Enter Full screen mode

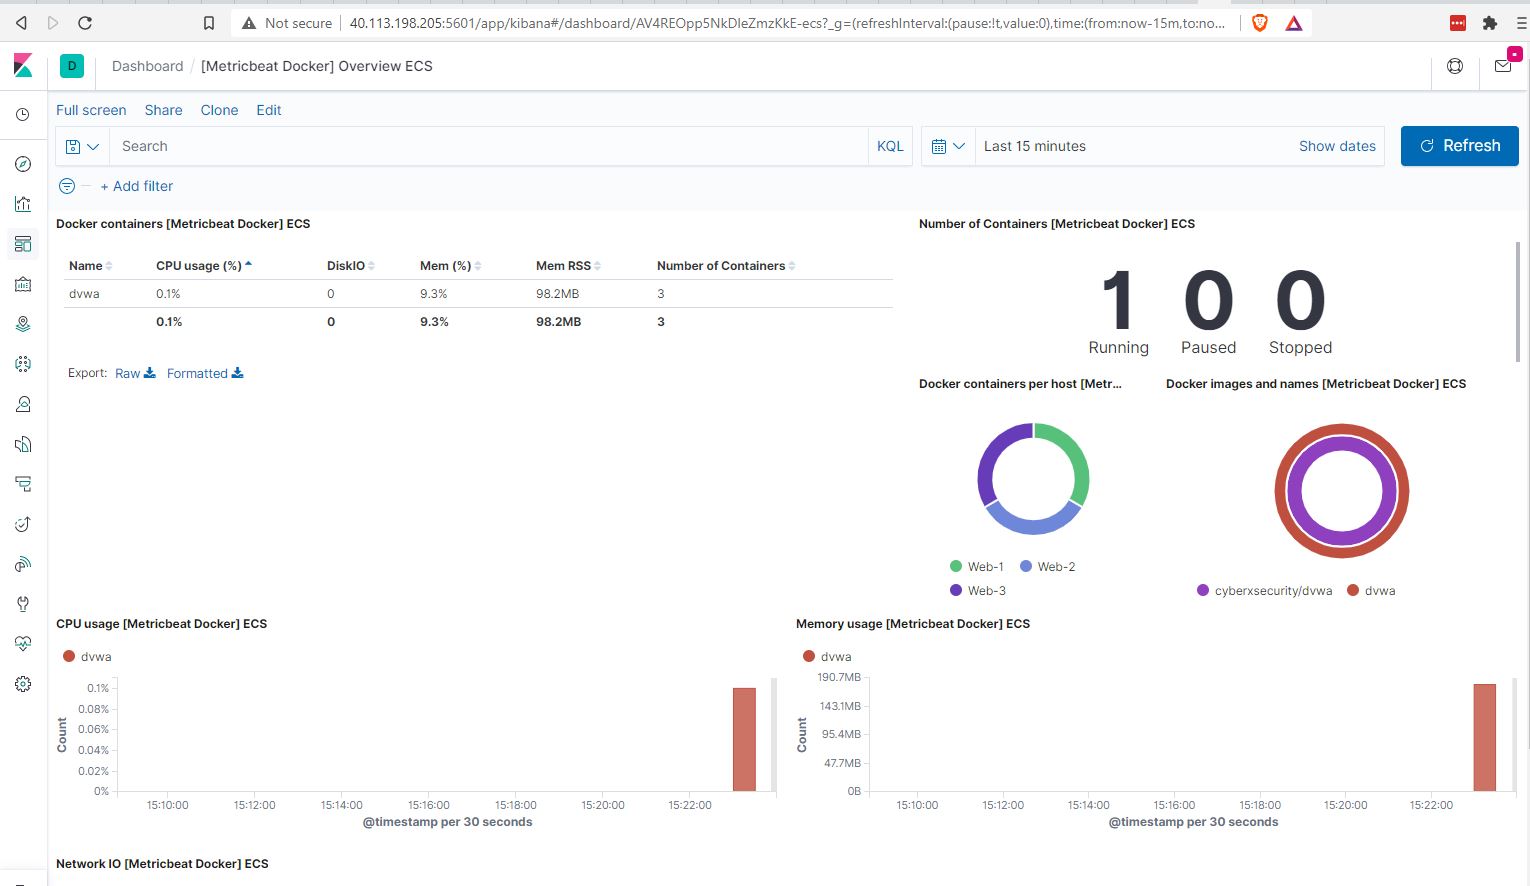click(91, 110)
